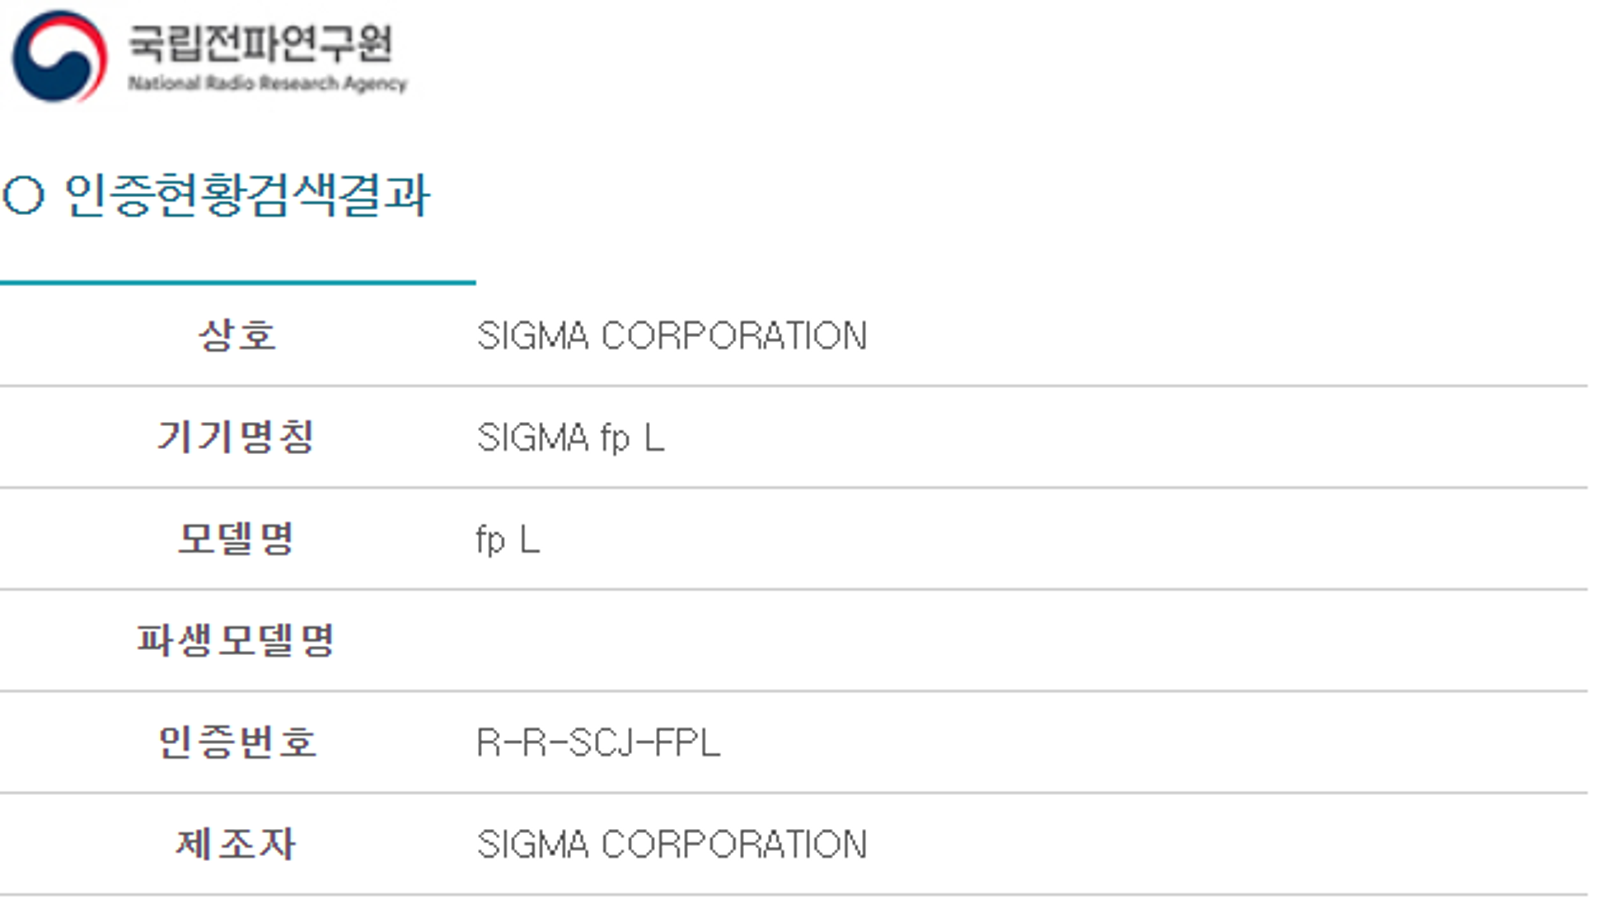Select SIGMA CORPORATION in the 상호 row

(x=671, y=336)
